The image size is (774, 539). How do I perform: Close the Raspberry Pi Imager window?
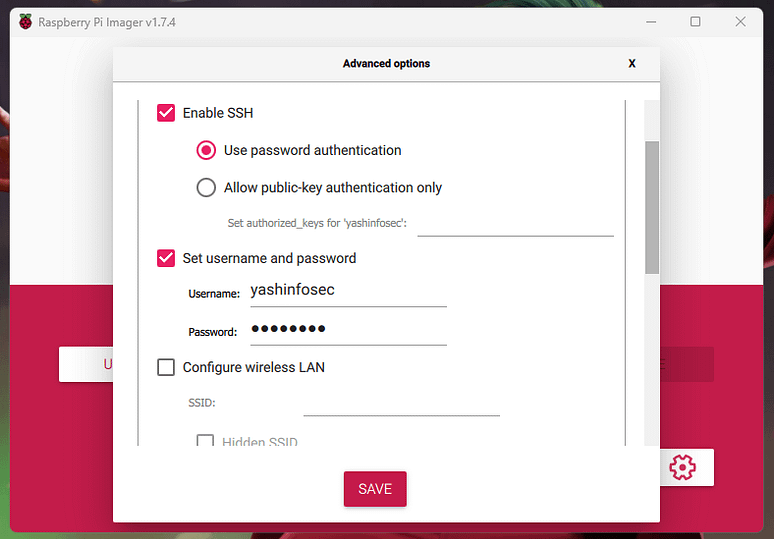740,22
